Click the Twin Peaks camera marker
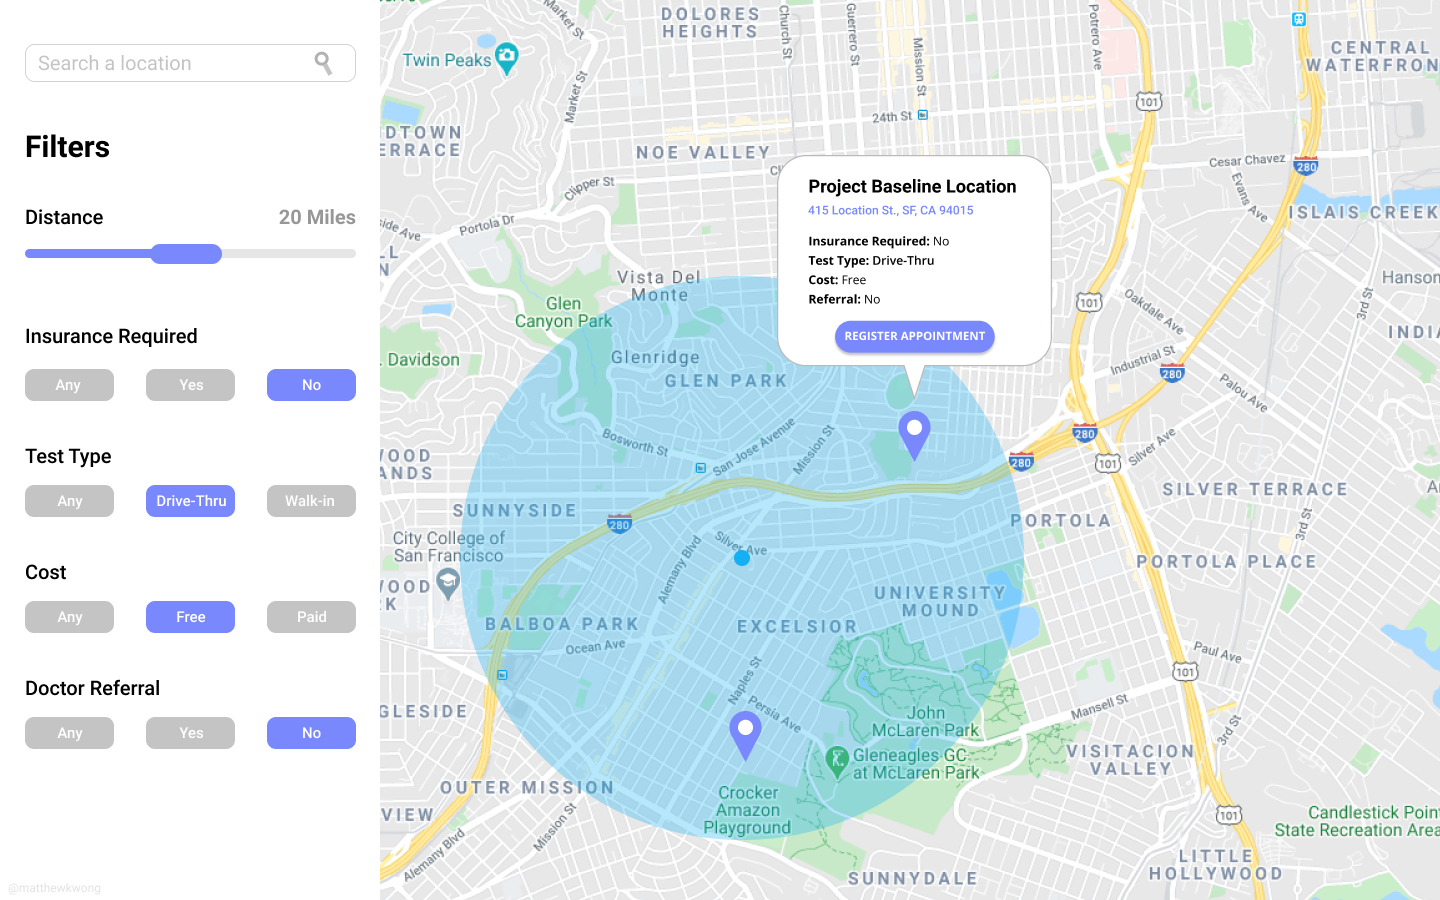Image resolution: width=1440 pixels, height=900 pixels. (x=507, y=58)
